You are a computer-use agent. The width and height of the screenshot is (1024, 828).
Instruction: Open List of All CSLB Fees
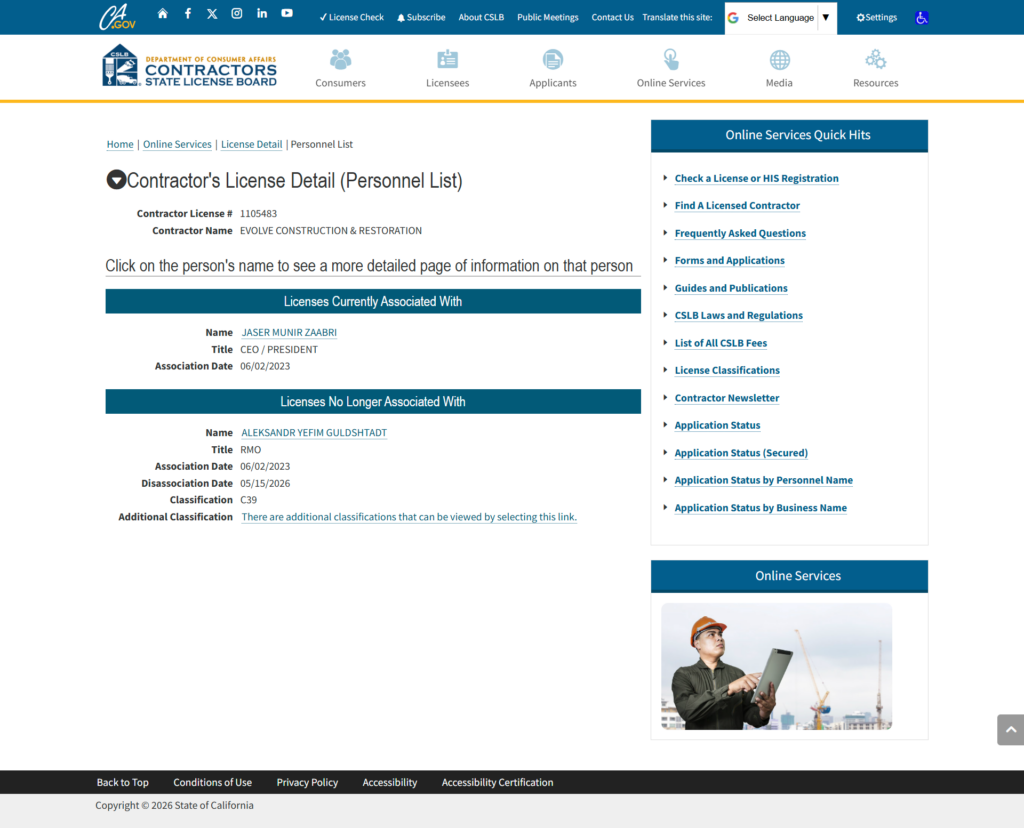click(x=720, y=343)
